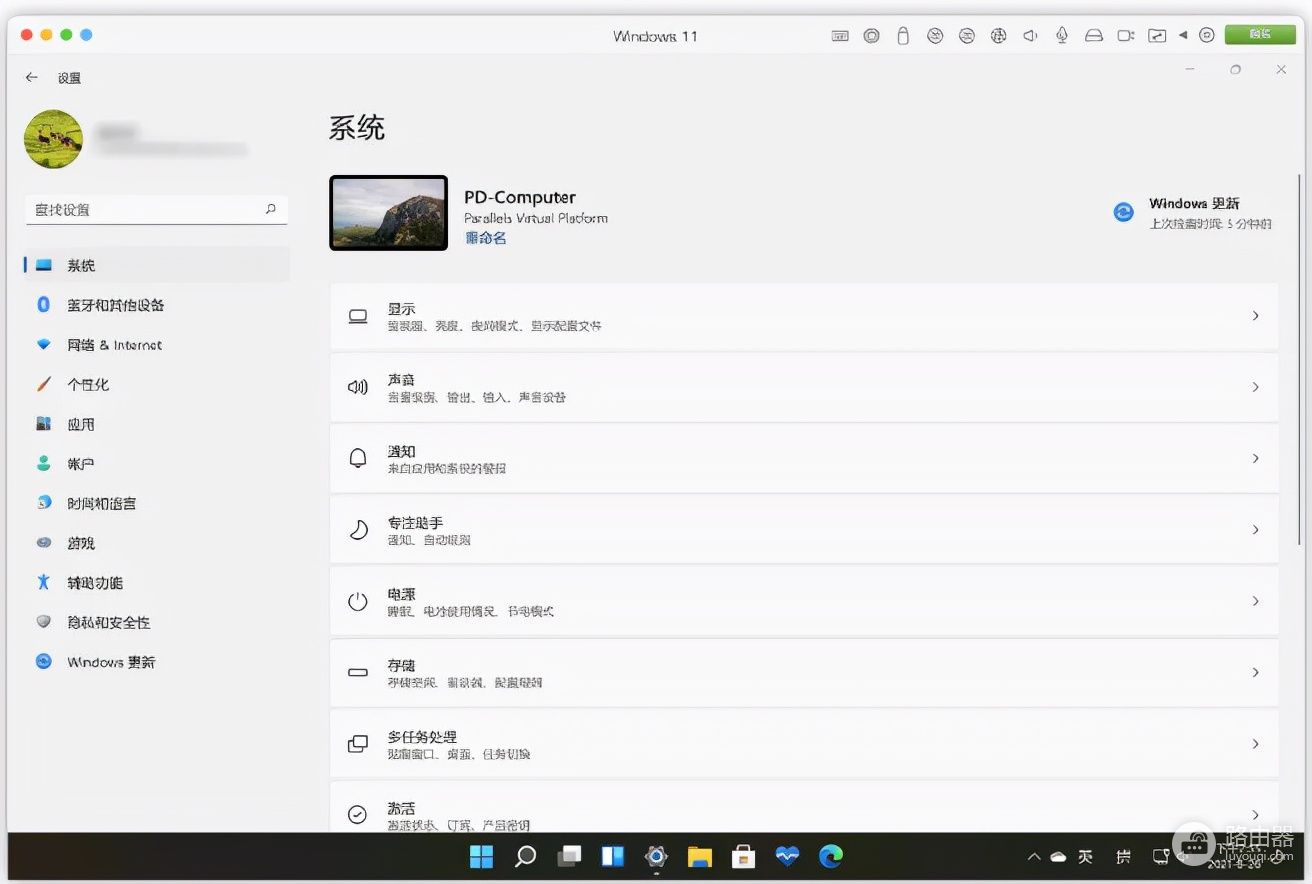Select 个性化 in the sidebar
The height and width of the screenshot is (884, 1312).
(88, 384)
